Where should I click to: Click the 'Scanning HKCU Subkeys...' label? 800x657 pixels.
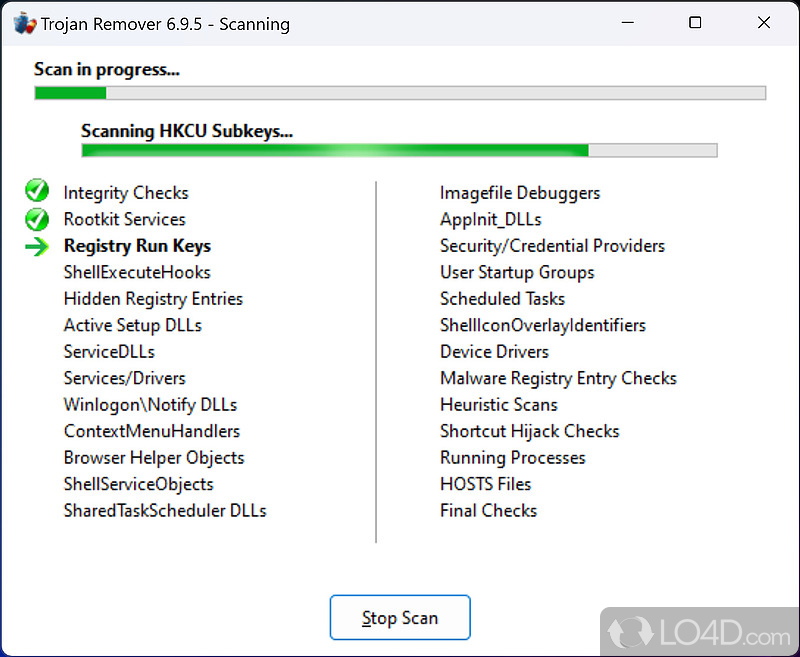187,131
